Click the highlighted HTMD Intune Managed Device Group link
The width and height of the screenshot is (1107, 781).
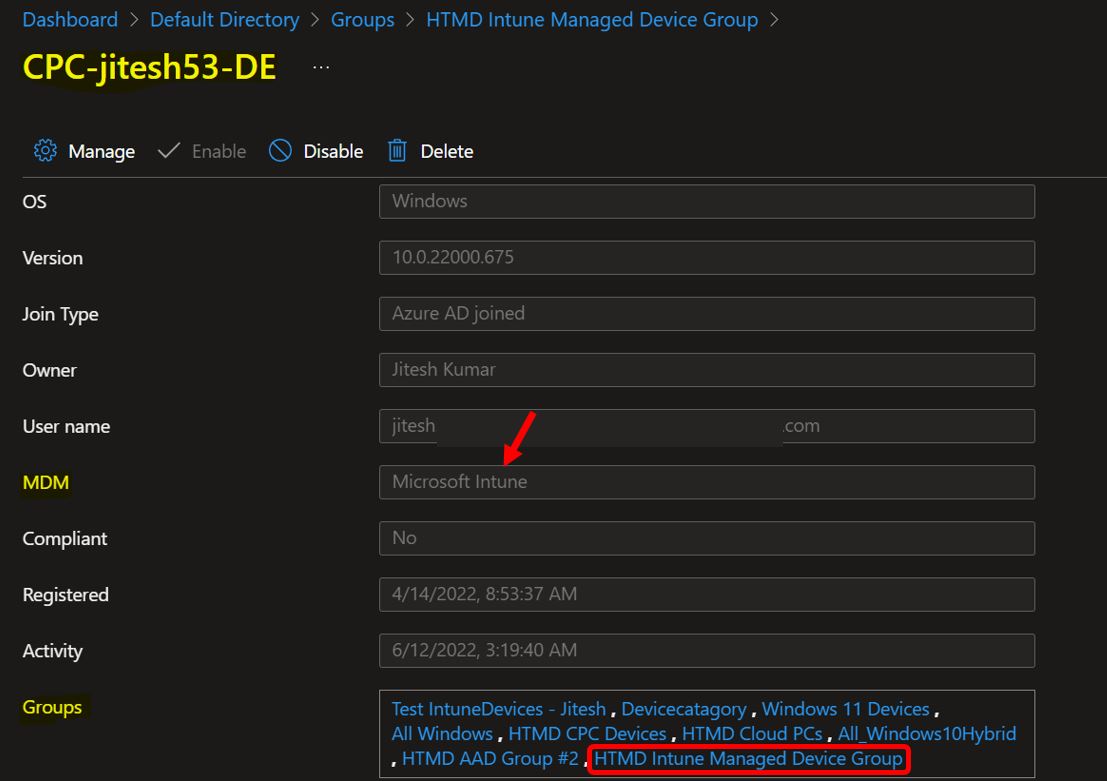click(749, 758)
